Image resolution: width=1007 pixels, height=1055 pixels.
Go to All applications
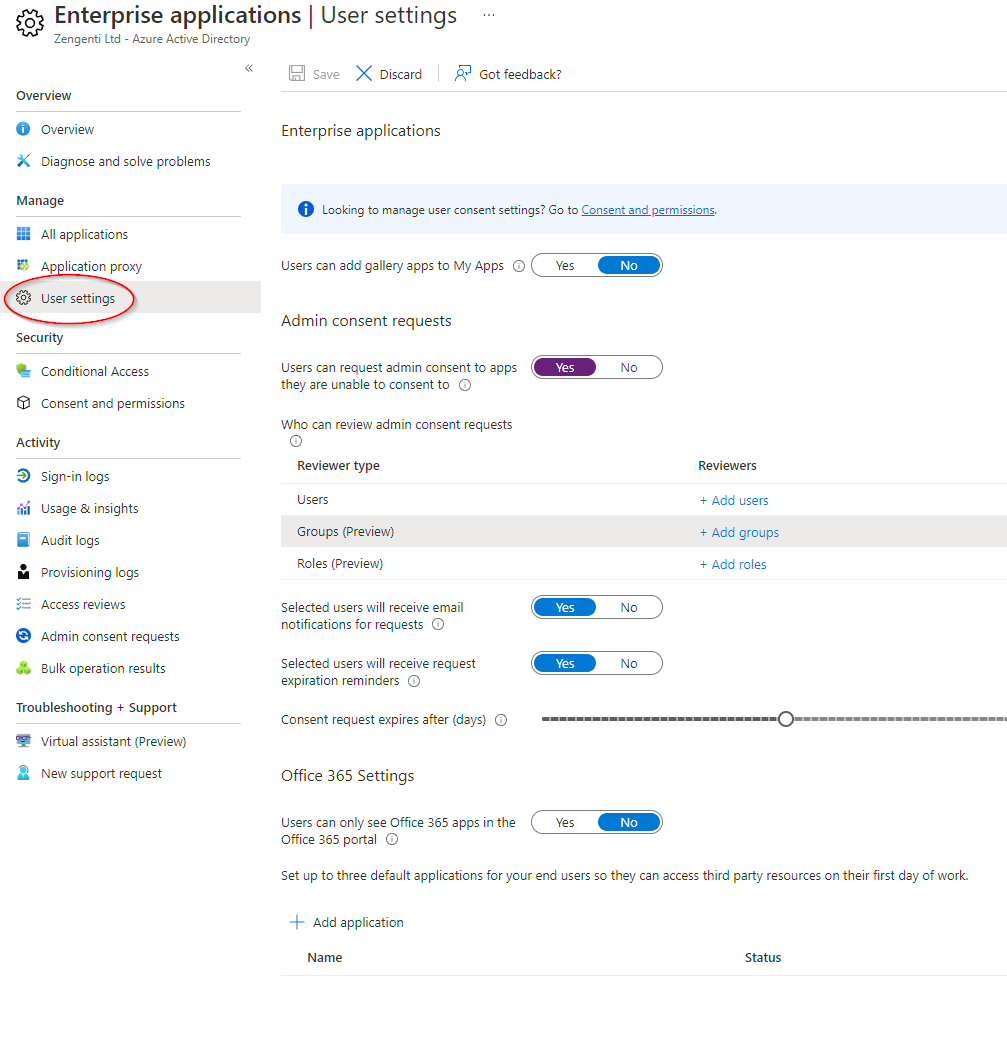(x=84, y=234)
